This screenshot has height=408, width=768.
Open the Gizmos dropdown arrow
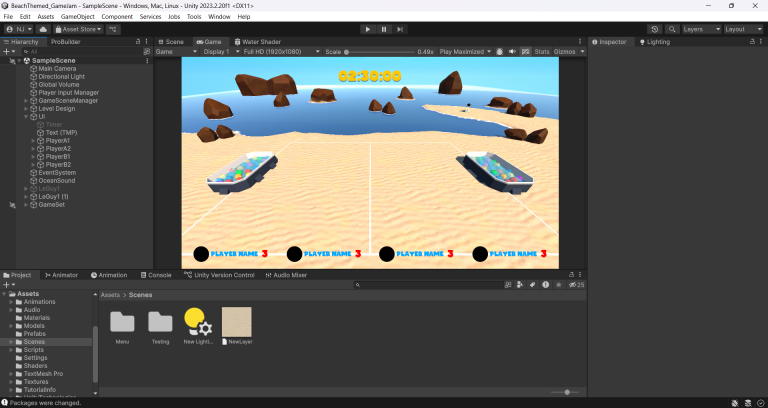point(582,51)
